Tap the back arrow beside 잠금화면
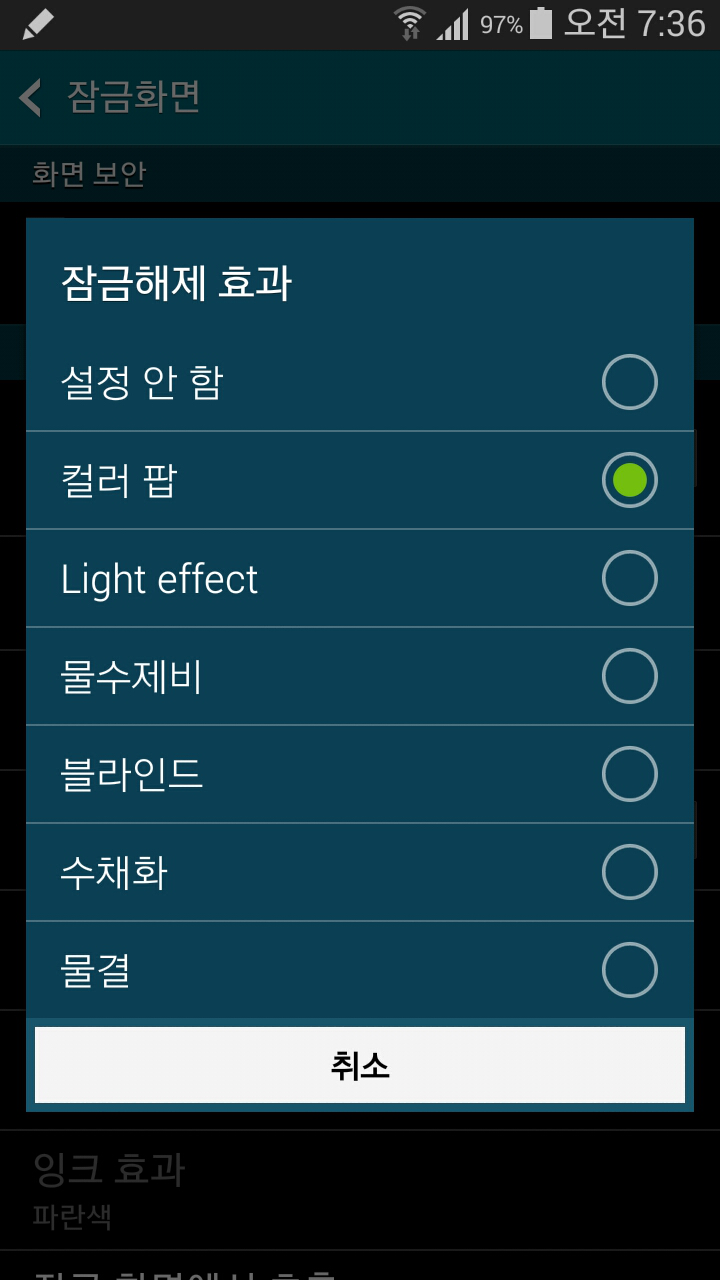This screenshot has width=720, height=1280. click(x=31, y=98)
